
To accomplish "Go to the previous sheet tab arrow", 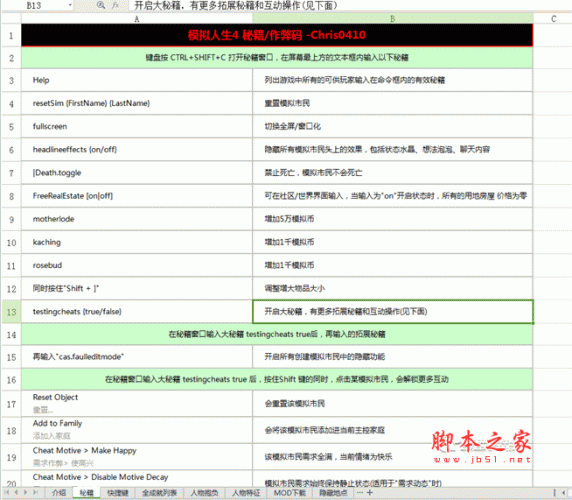I will (x=16, y=492).
